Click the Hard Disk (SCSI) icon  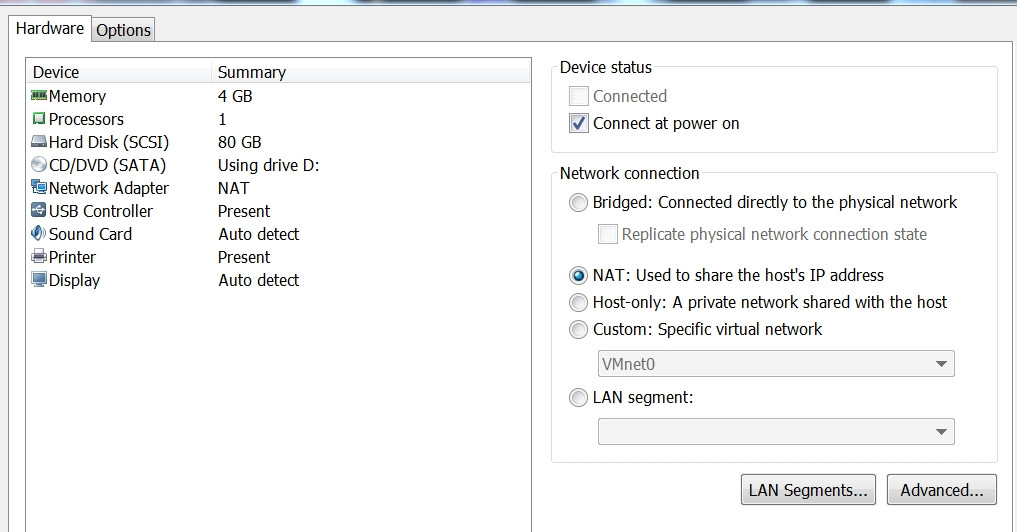click(39, 142)
